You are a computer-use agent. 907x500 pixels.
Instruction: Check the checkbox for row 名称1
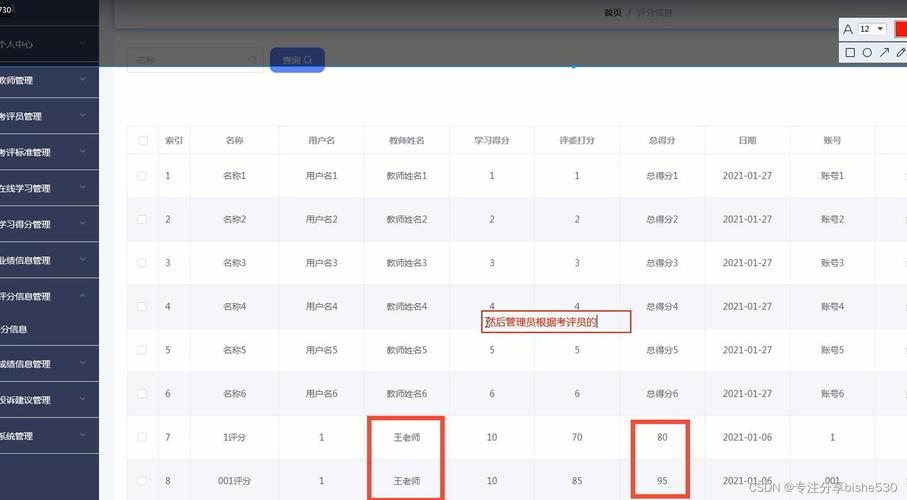click(142, 175)
